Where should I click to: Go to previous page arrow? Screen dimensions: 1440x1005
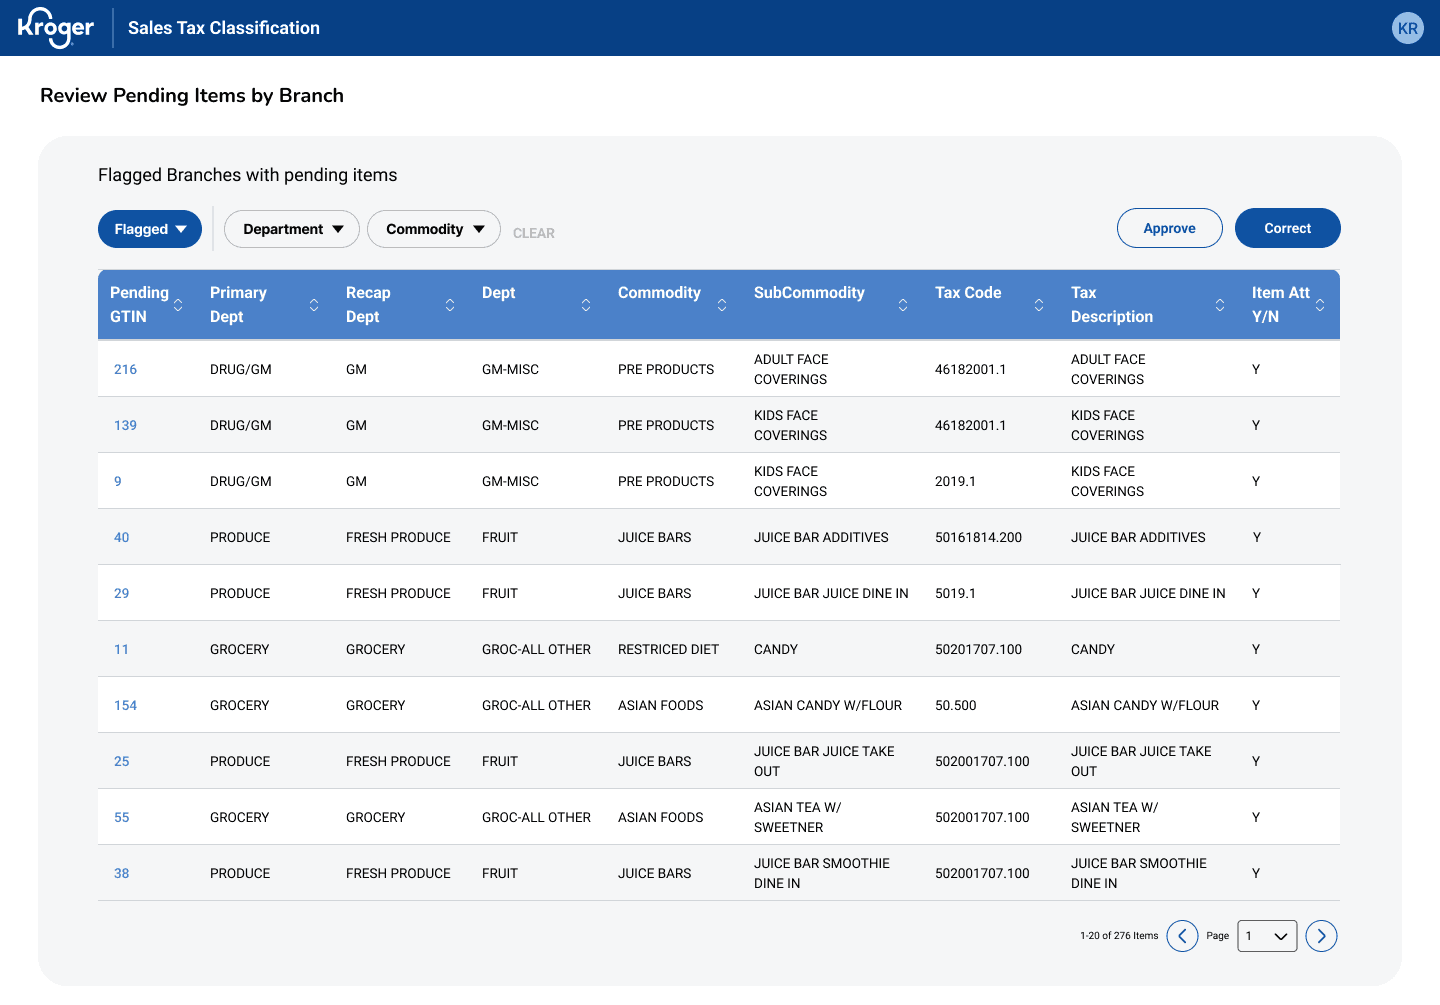[1182, 936]
